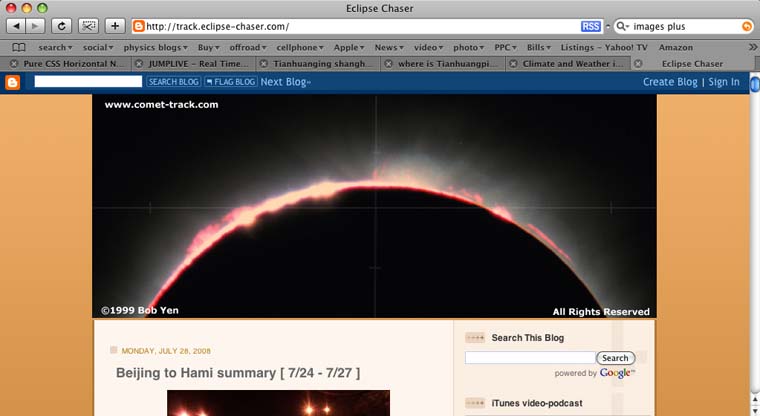Close the Tianhuanging shanghai tab

click(264, 64)
